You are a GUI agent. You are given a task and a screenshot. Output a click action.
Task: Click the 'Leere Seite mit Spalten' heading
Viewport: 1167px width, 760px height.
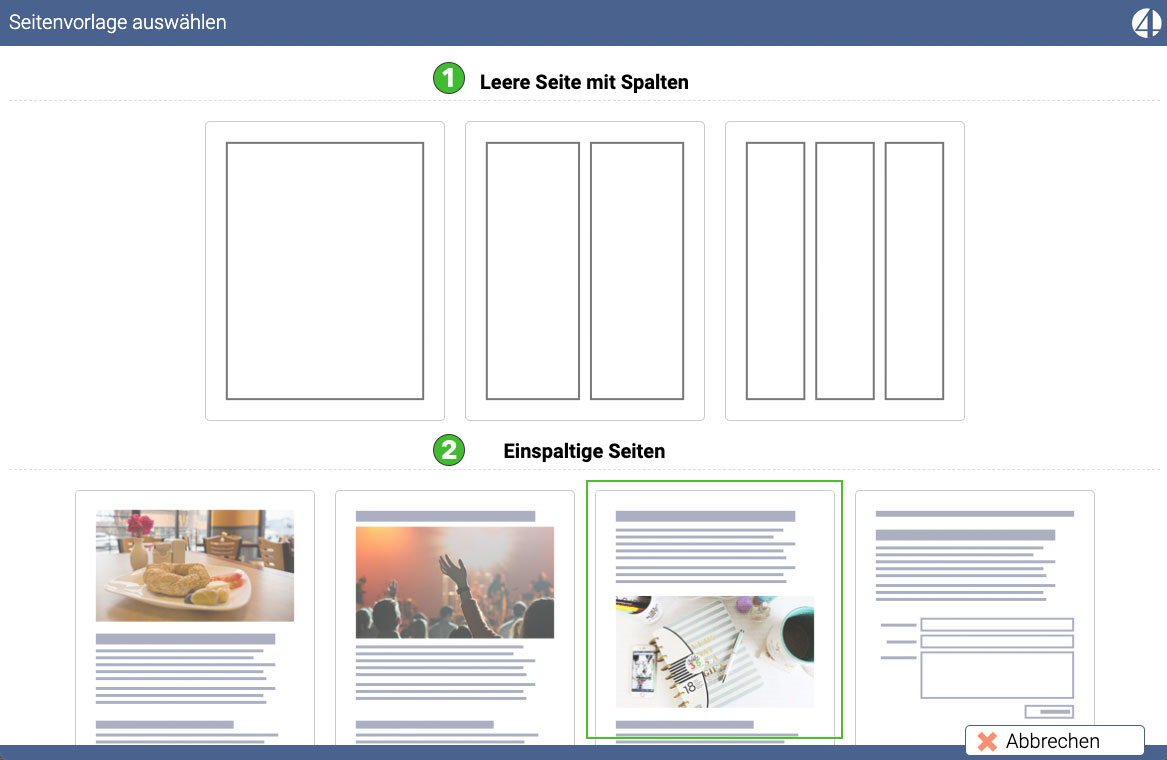point(584,82)
